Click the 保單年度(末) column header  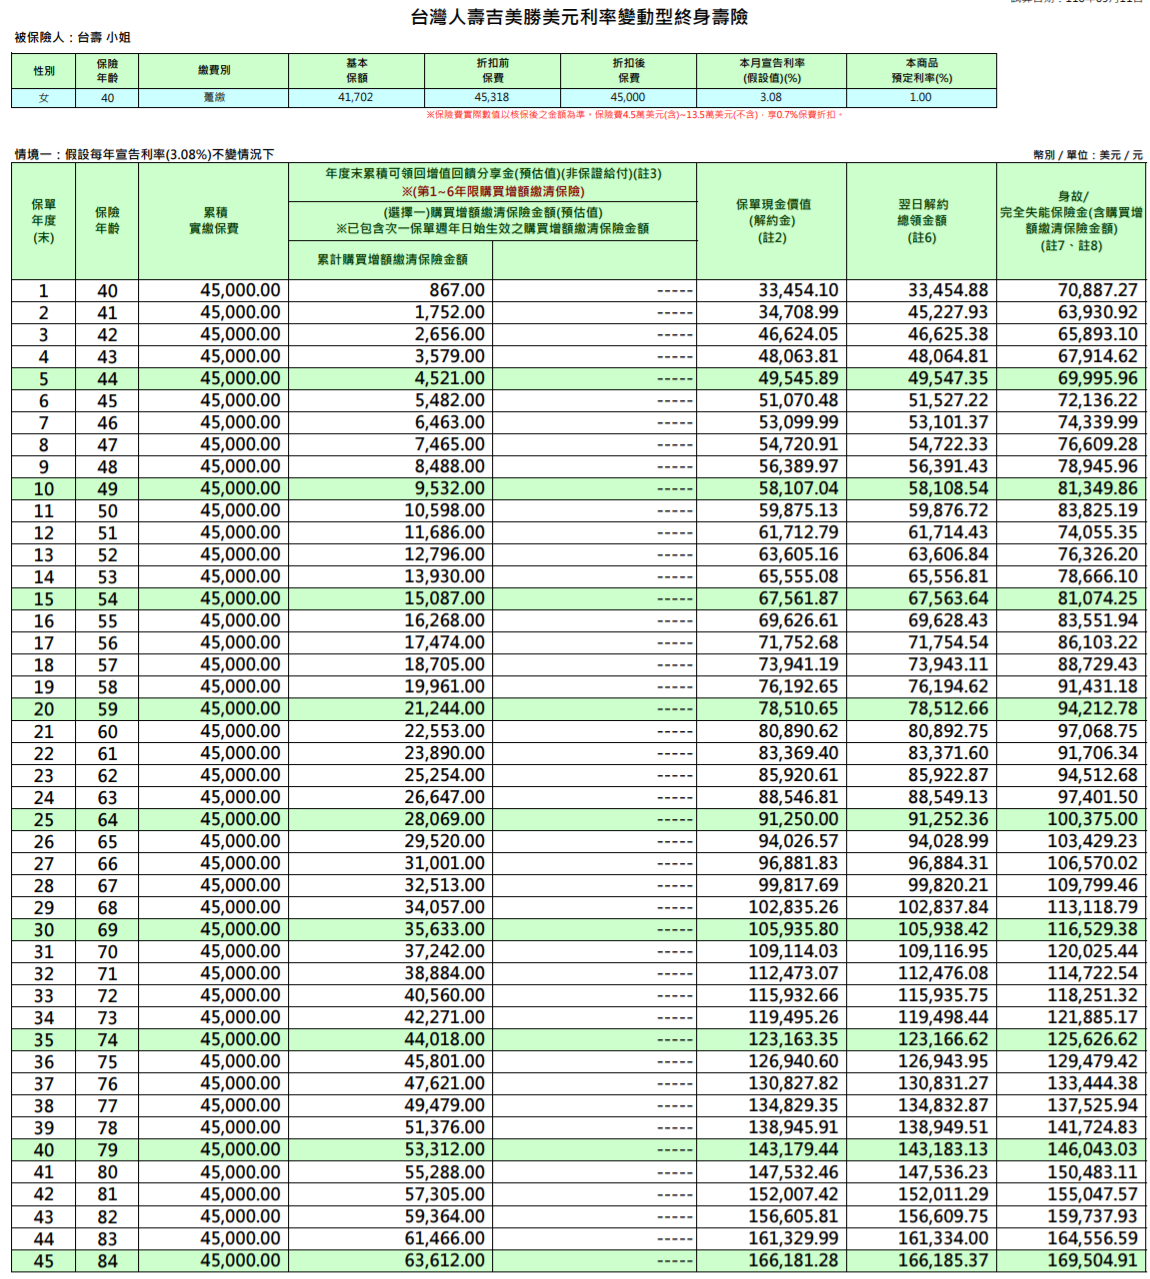(44, 221)
